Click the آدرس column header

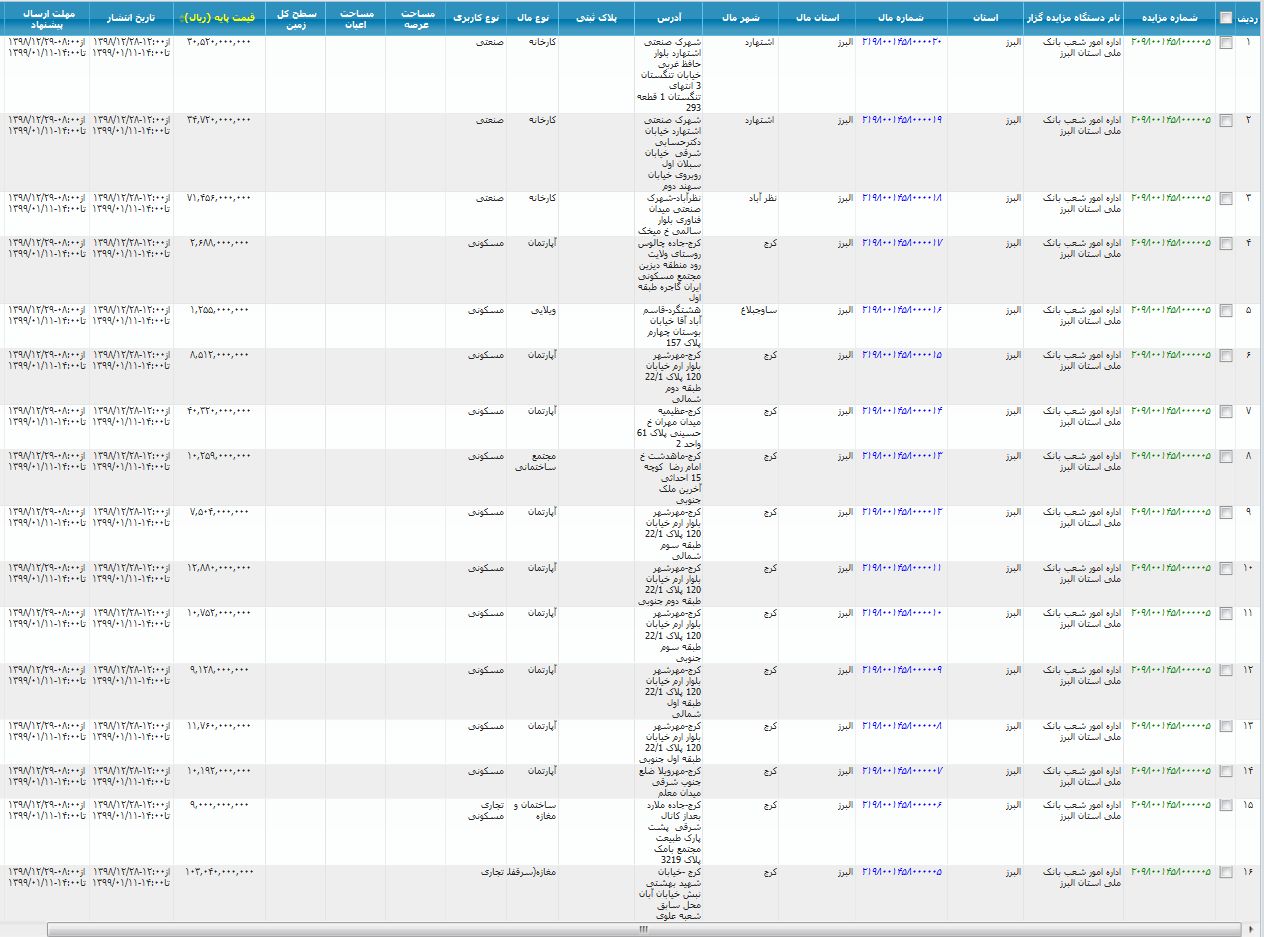click(x=669, y=18)
